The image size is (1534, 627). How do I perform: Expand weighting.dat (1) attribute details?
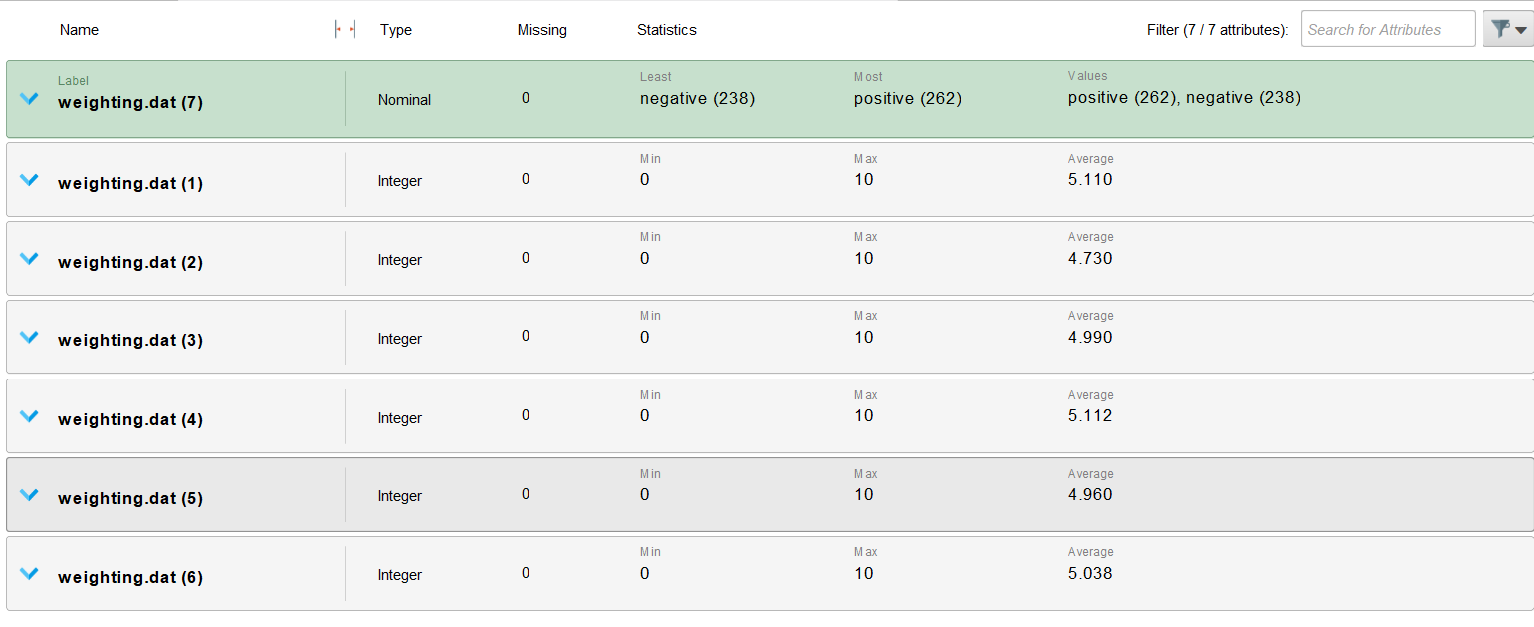[29, 179]
